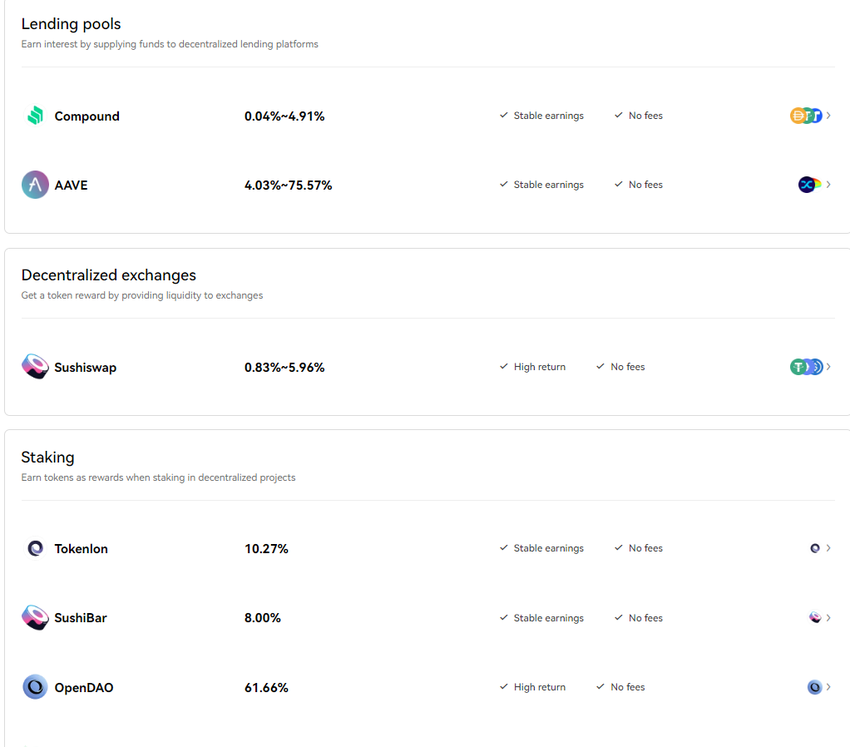
Task: Click Sushiswap's supported token icons cluster
Action: [x=807, y=366]
